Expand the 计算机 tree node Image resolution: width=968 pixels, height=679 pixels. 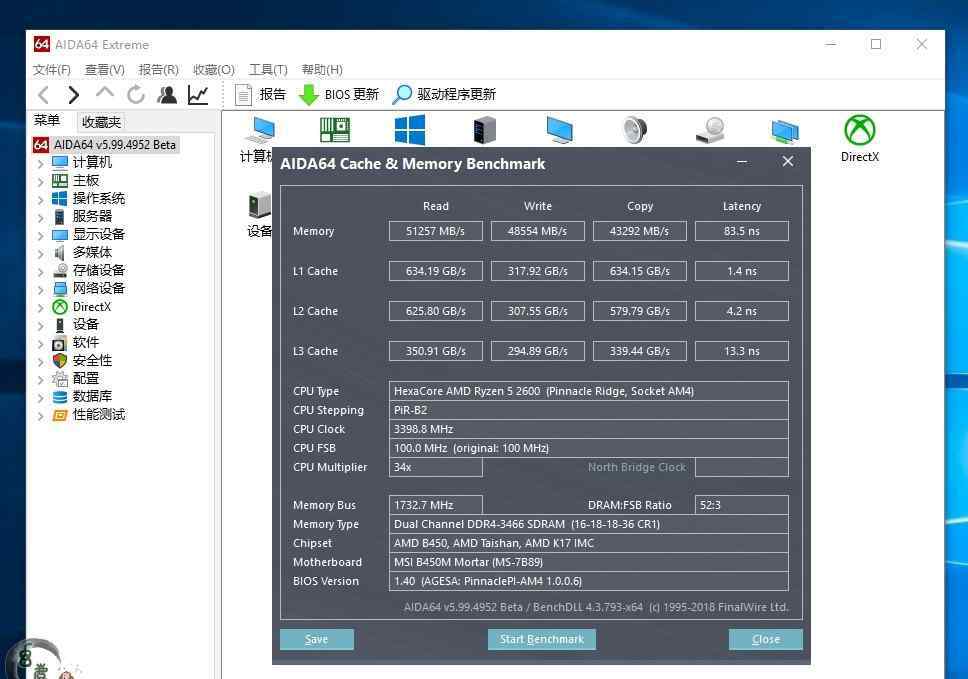[x=41, y=164]
